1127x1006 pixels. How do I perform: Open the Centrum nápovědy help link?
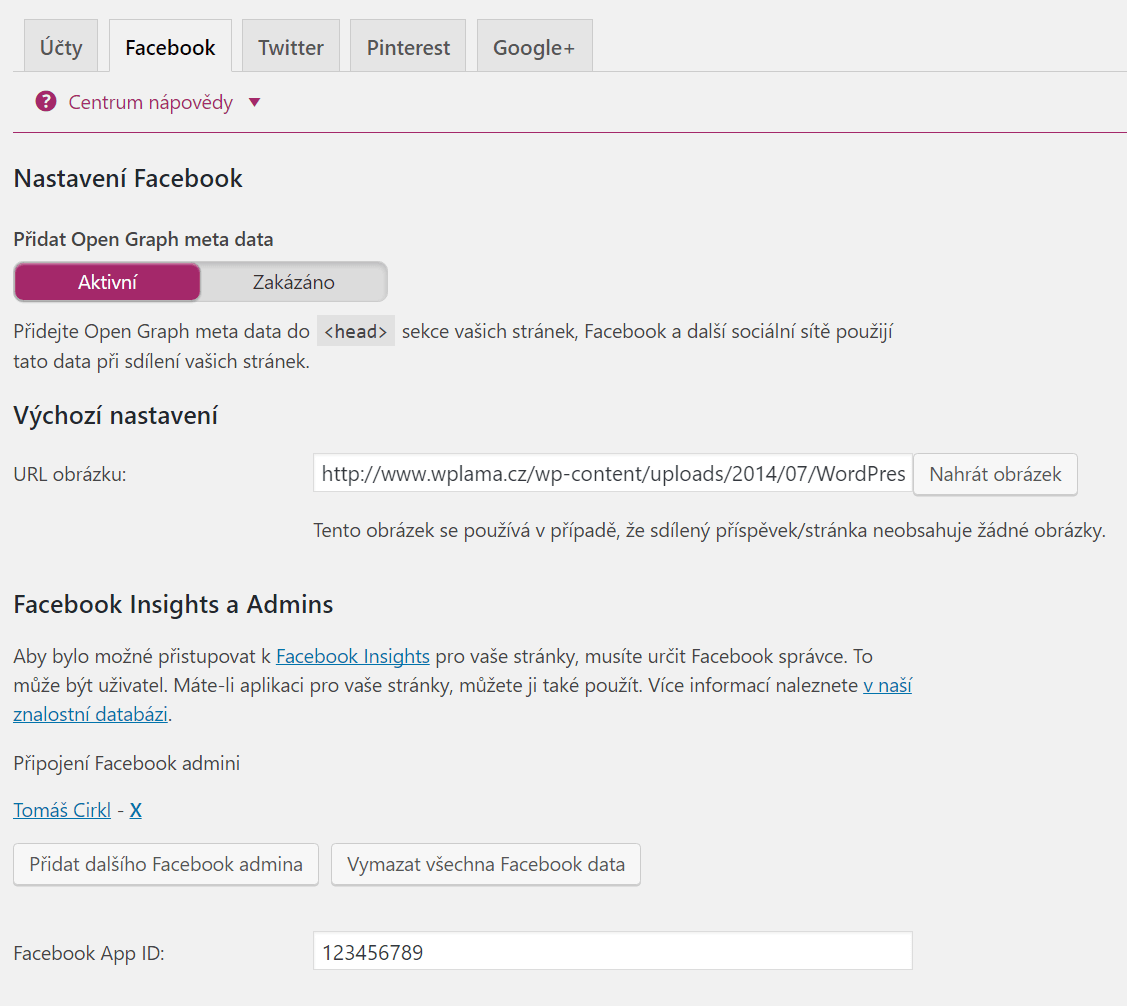click(x=150, y=103)
